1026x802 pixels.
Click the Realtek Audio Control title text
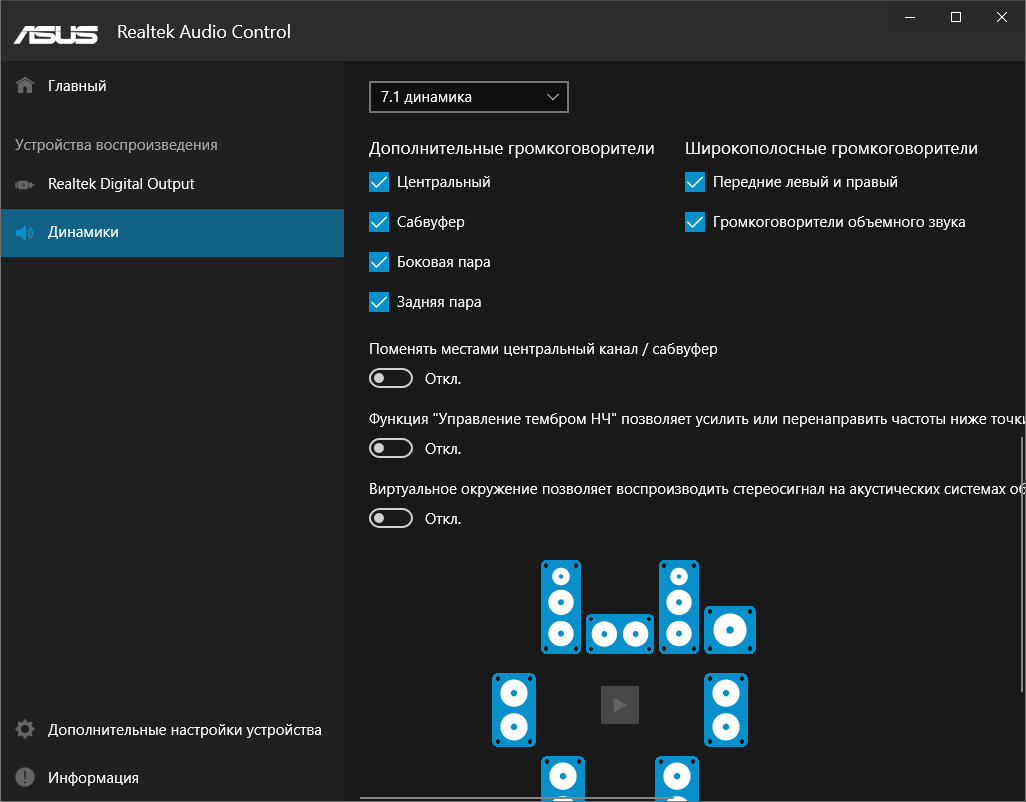[203, 31]
